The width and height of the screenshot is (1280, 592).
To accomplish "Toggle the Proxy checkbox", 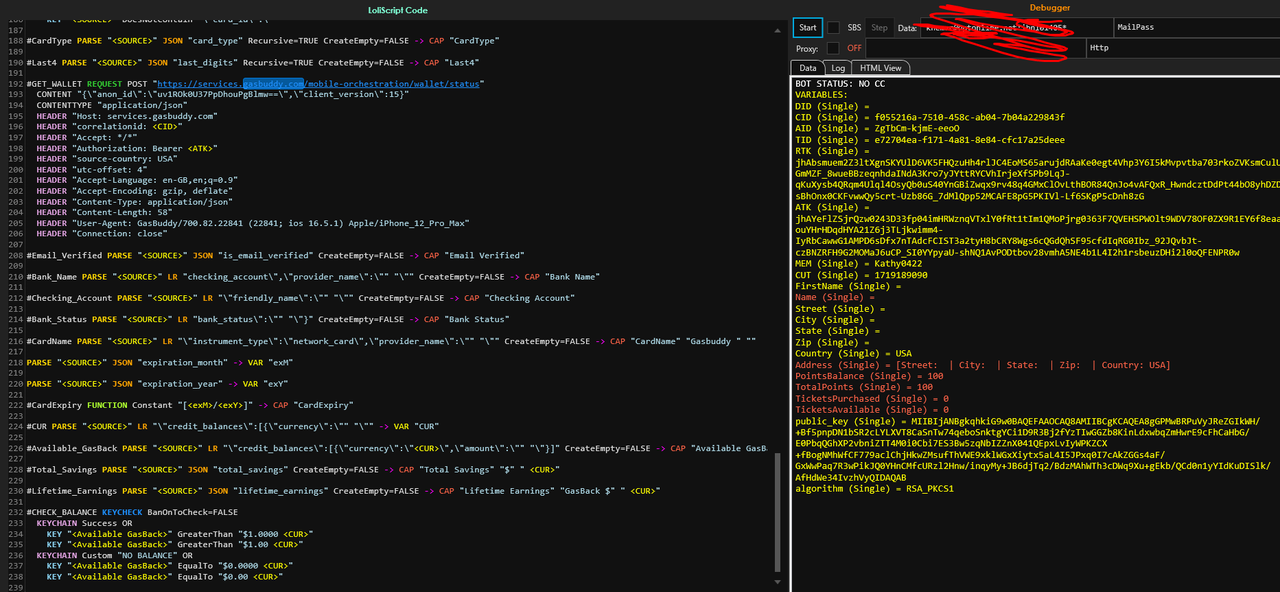I will [833, 48].
